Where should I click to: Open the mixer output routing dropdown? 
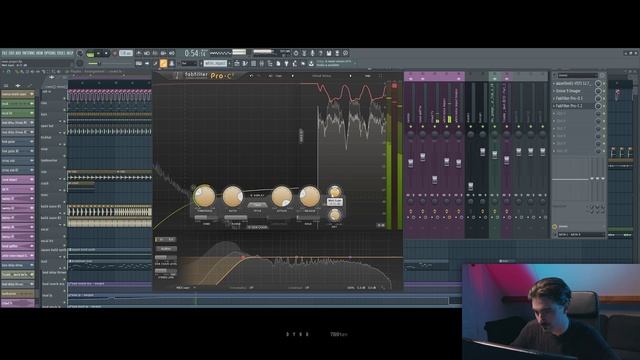click(581, 235)
